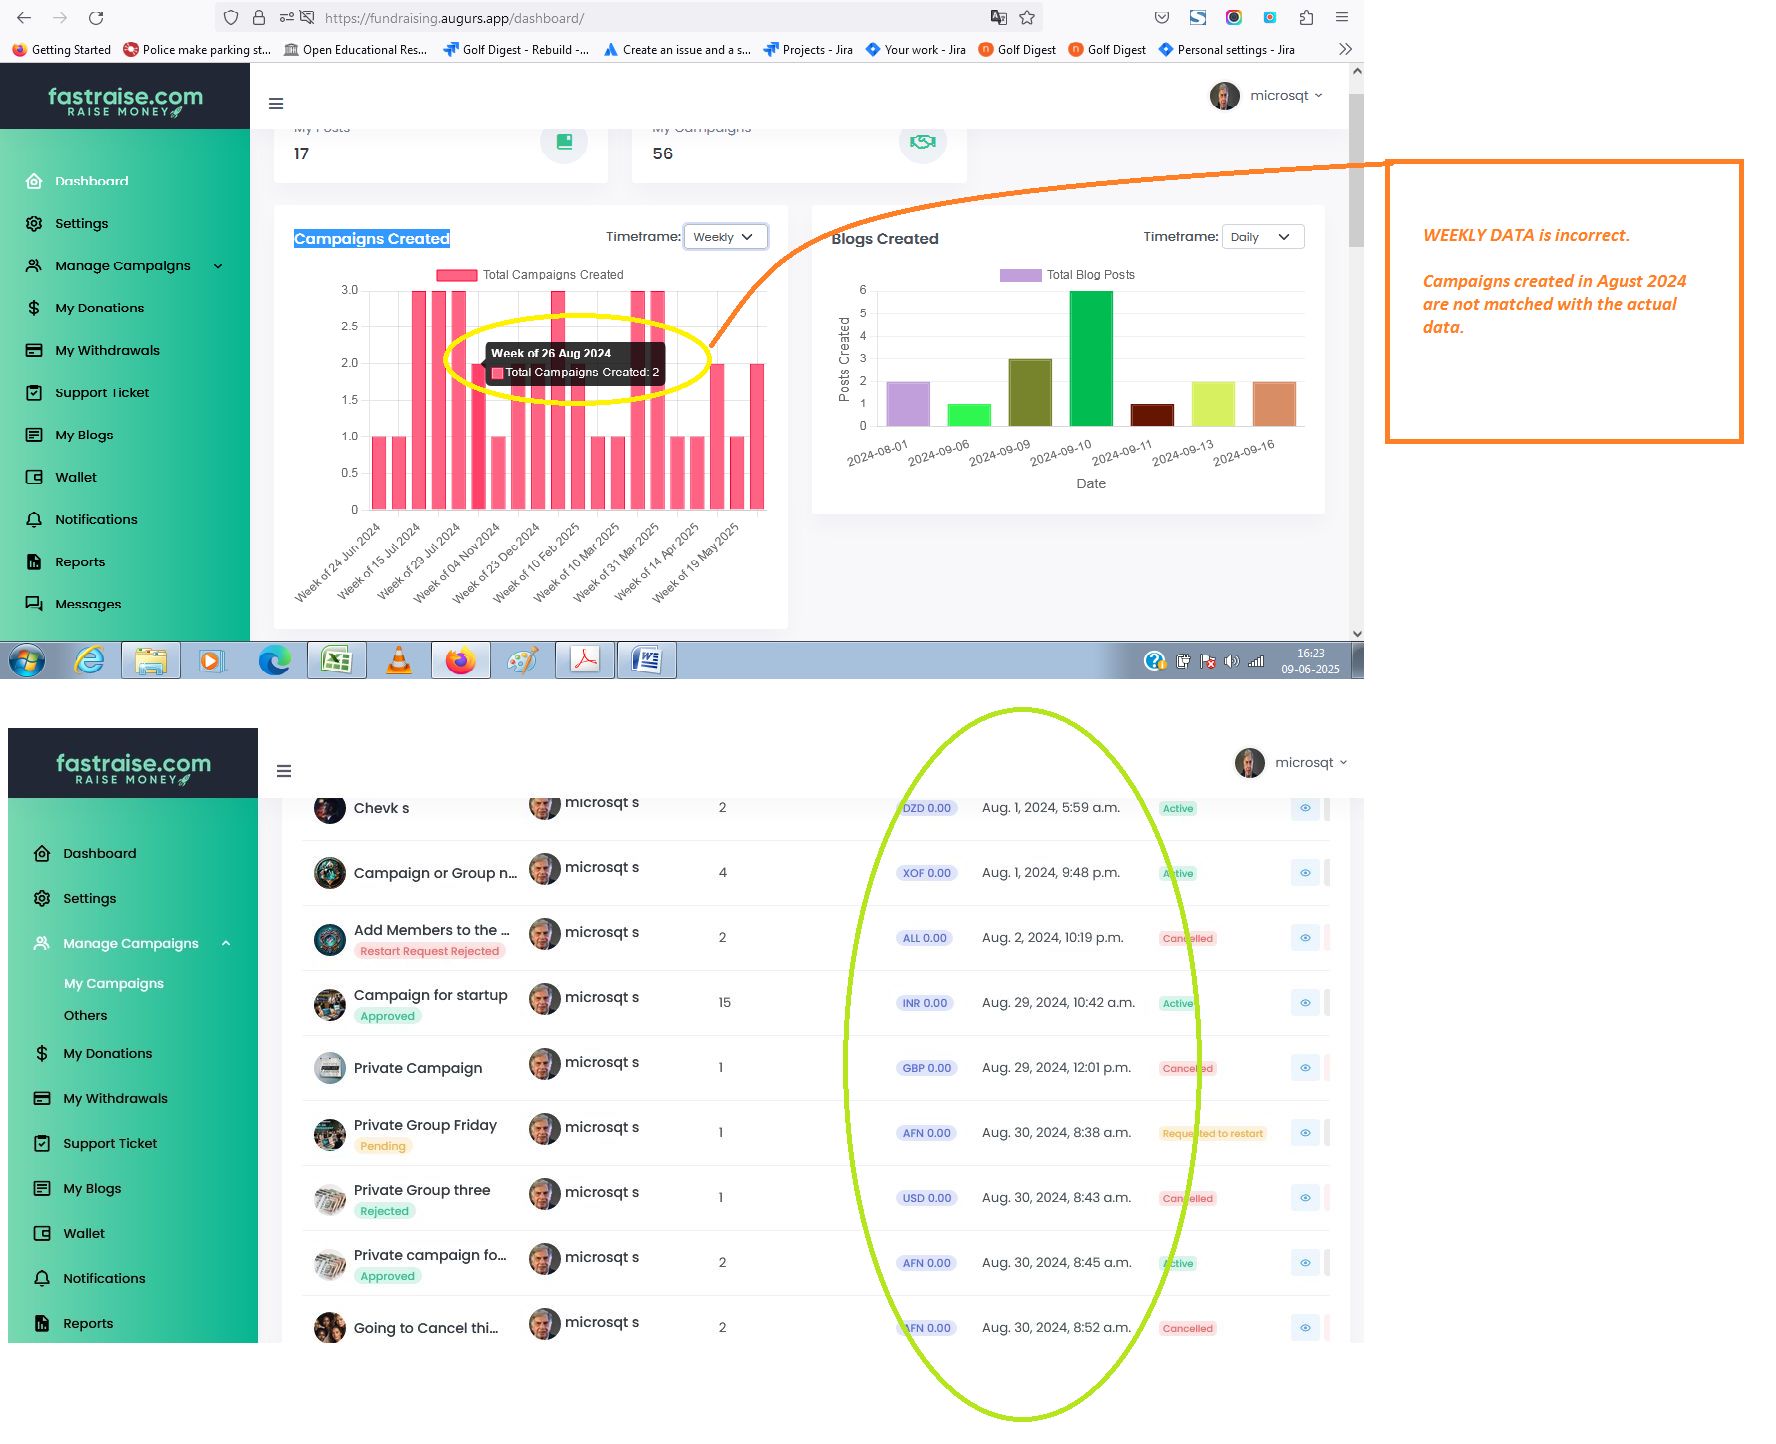Screen dimensions: 1776x1444
Task: Click the fastraise.com logo on the top dashboard
Action: pos(125,101)
